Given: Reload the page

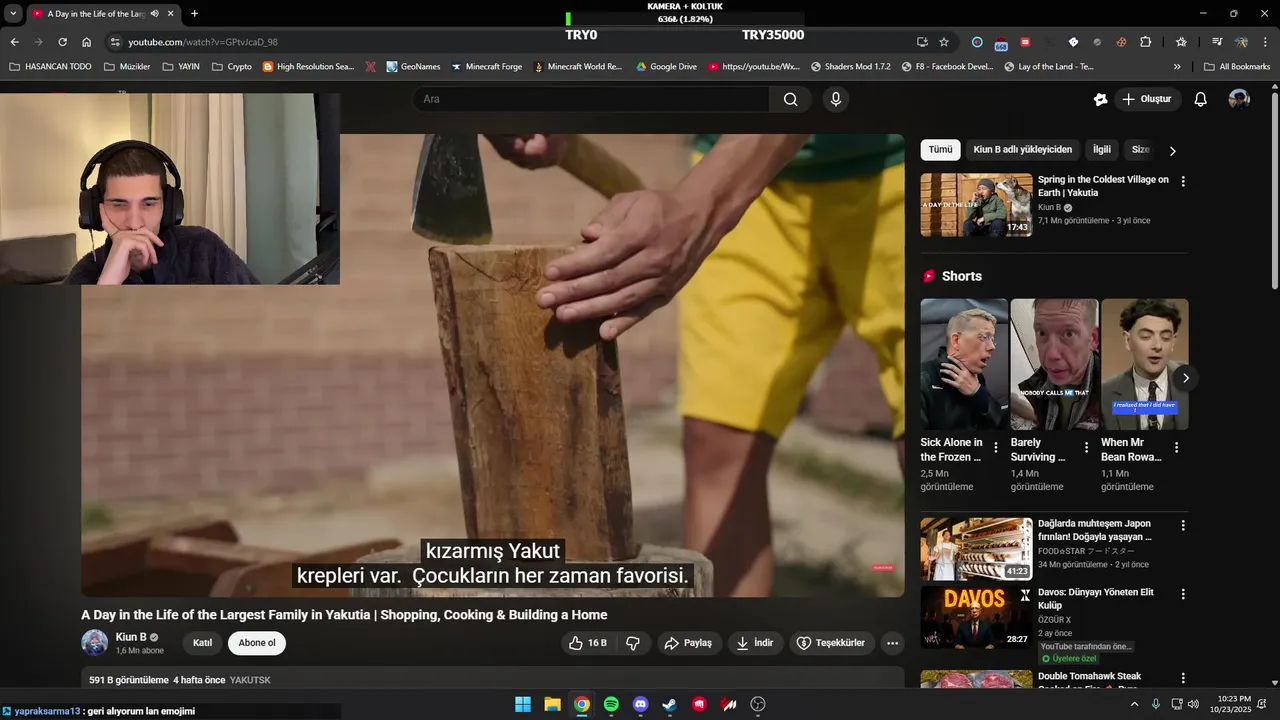Looking at the screenshot, I should (x=62, y=42).
